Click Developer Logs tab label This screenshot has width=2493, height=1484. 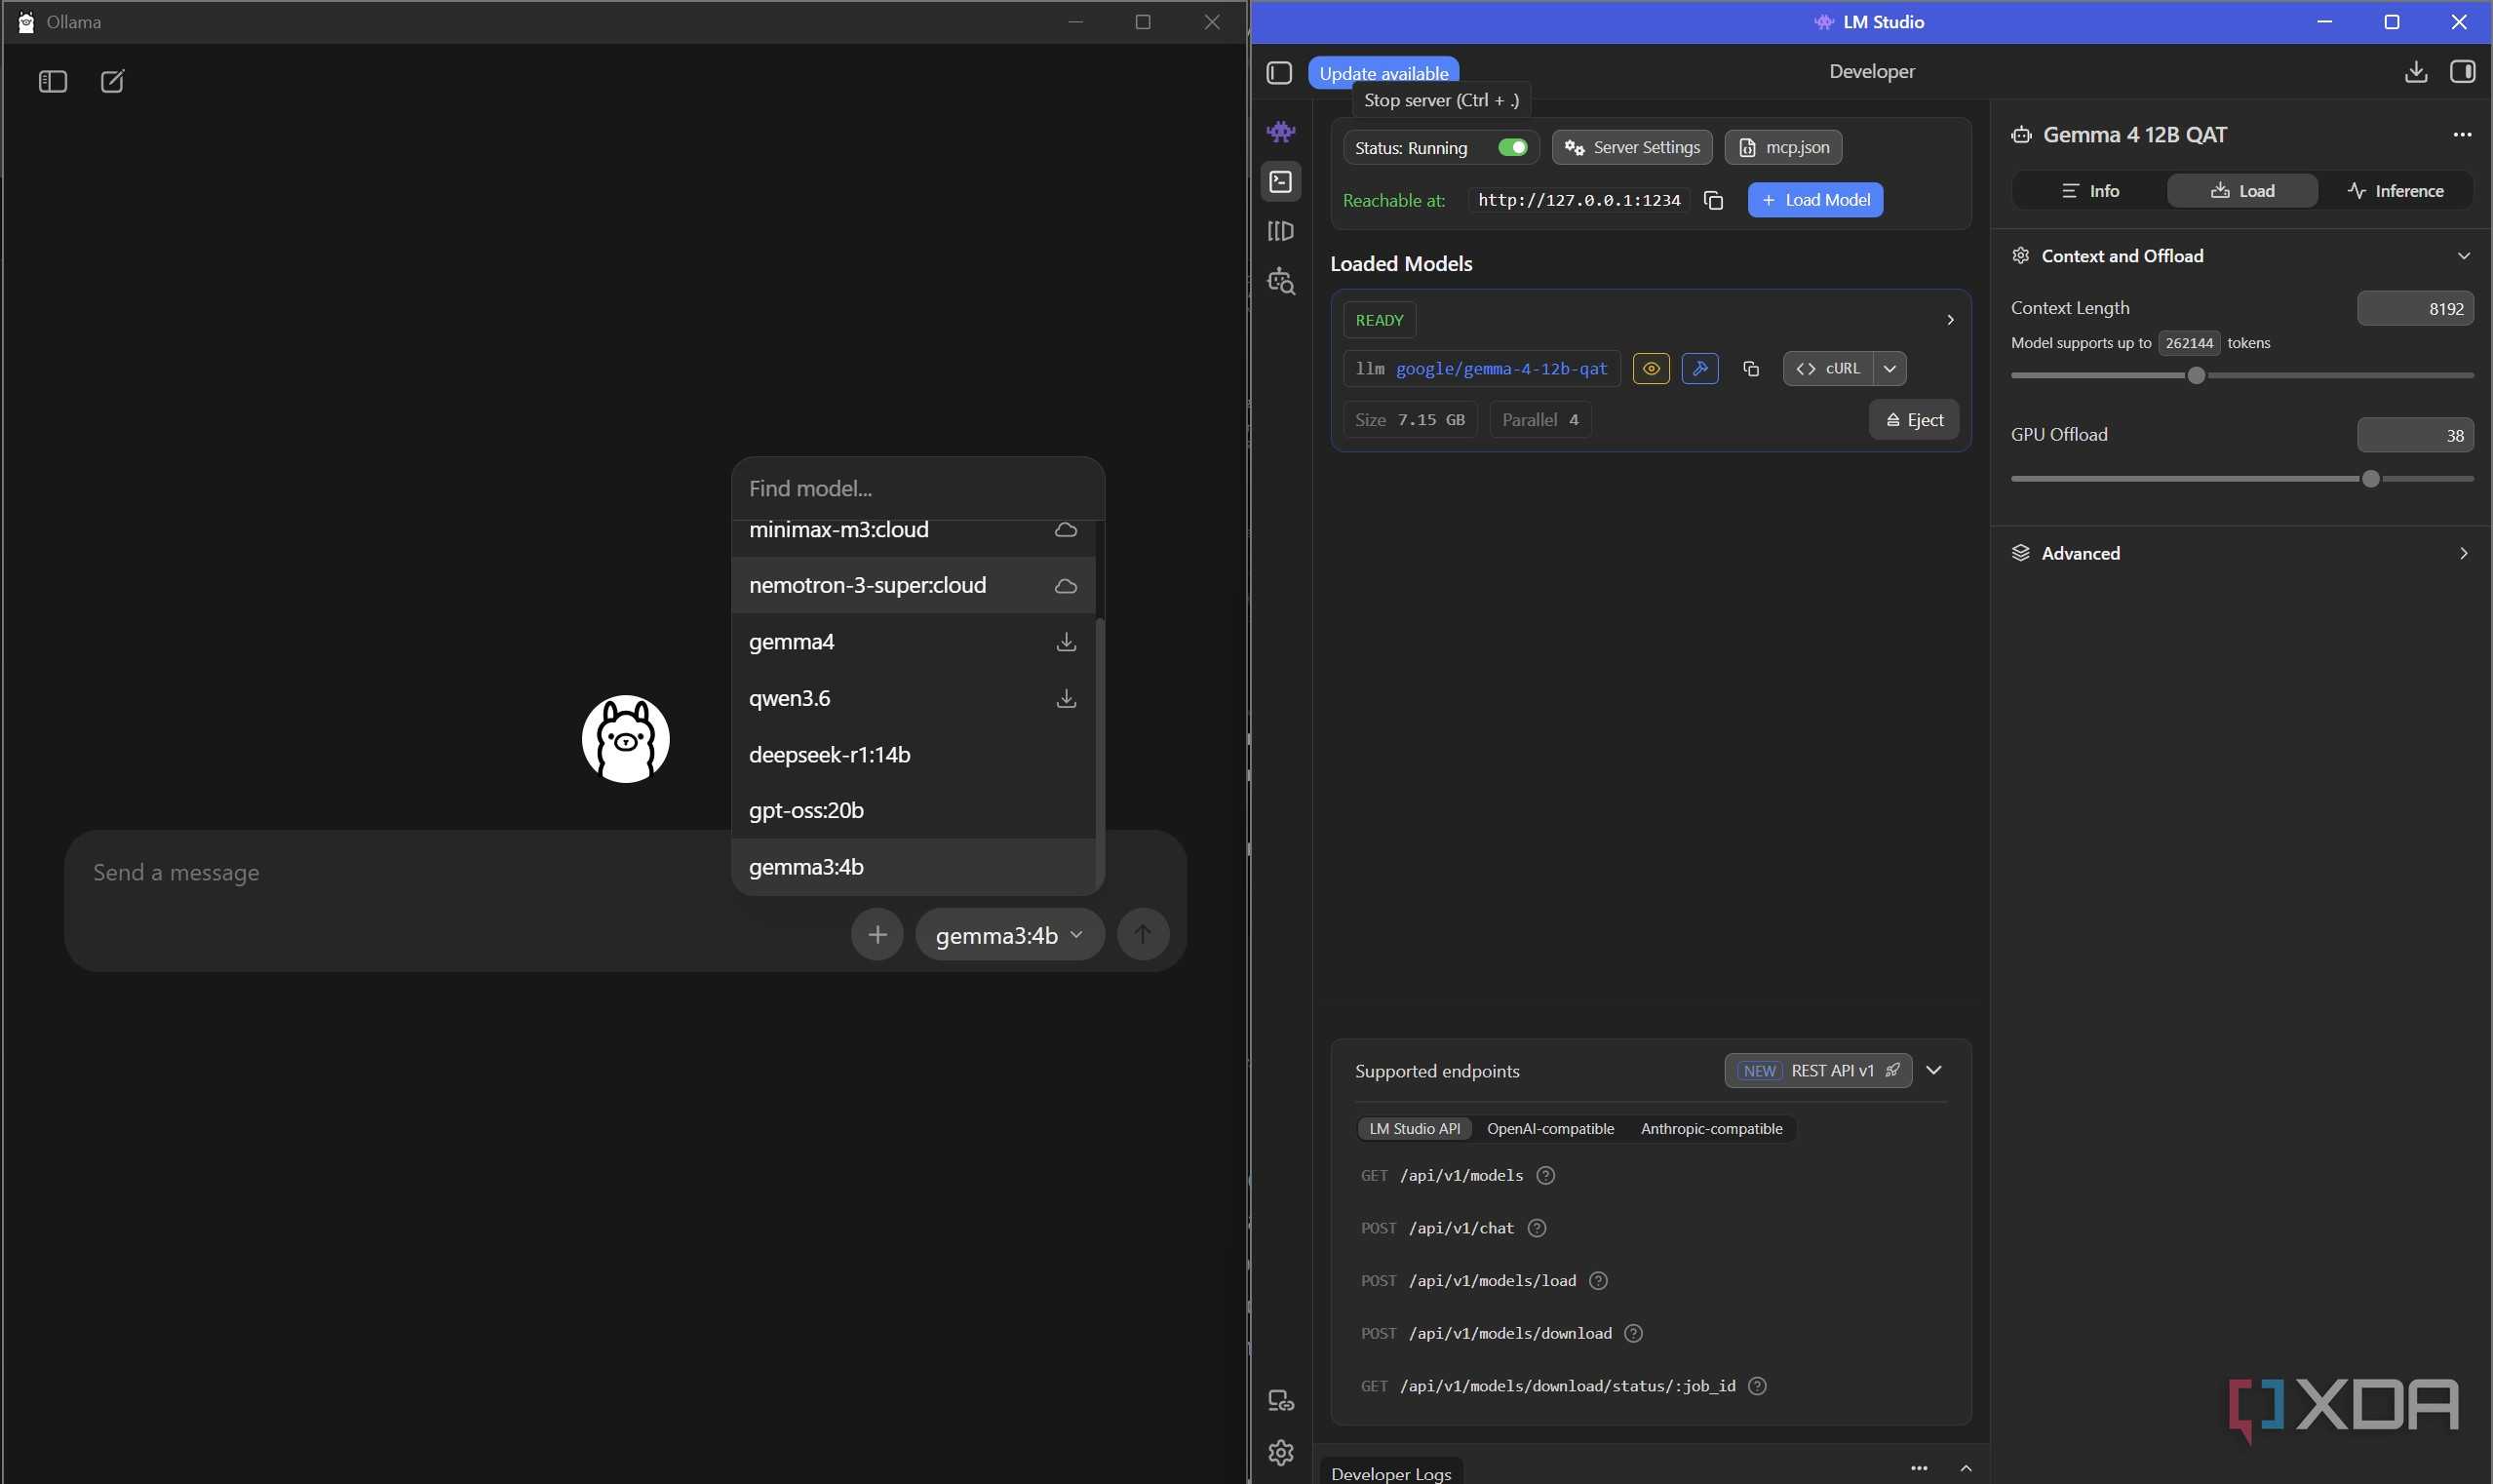[x=1391, y=1473]
